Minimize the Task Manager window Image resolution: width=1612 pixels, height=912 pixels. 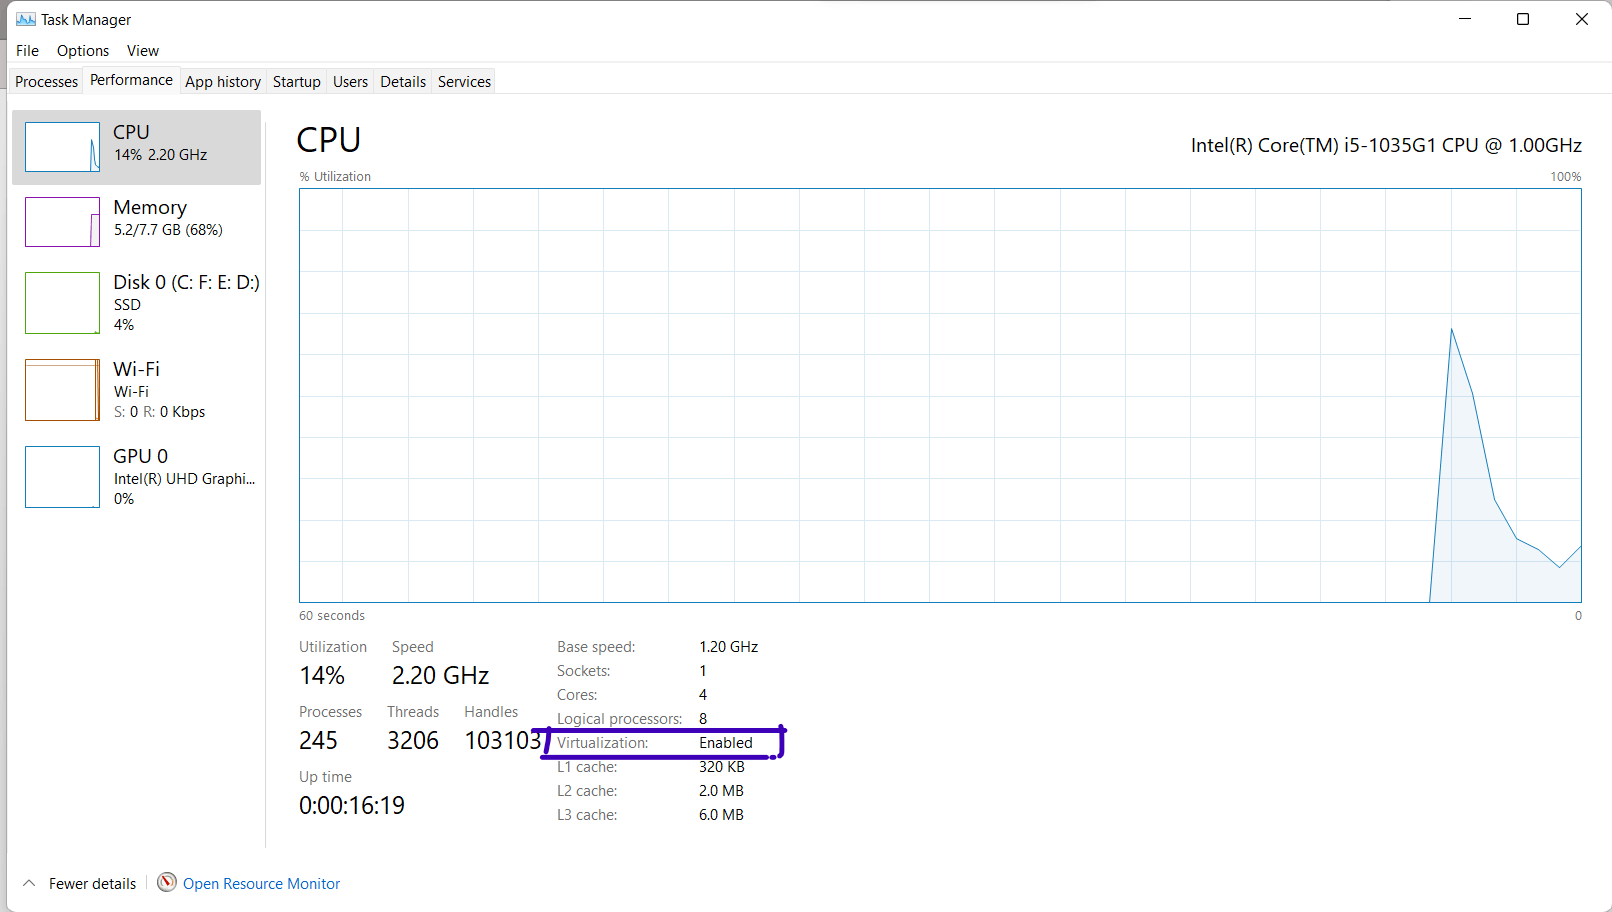pyautogui.click(x=1465, y=19)
